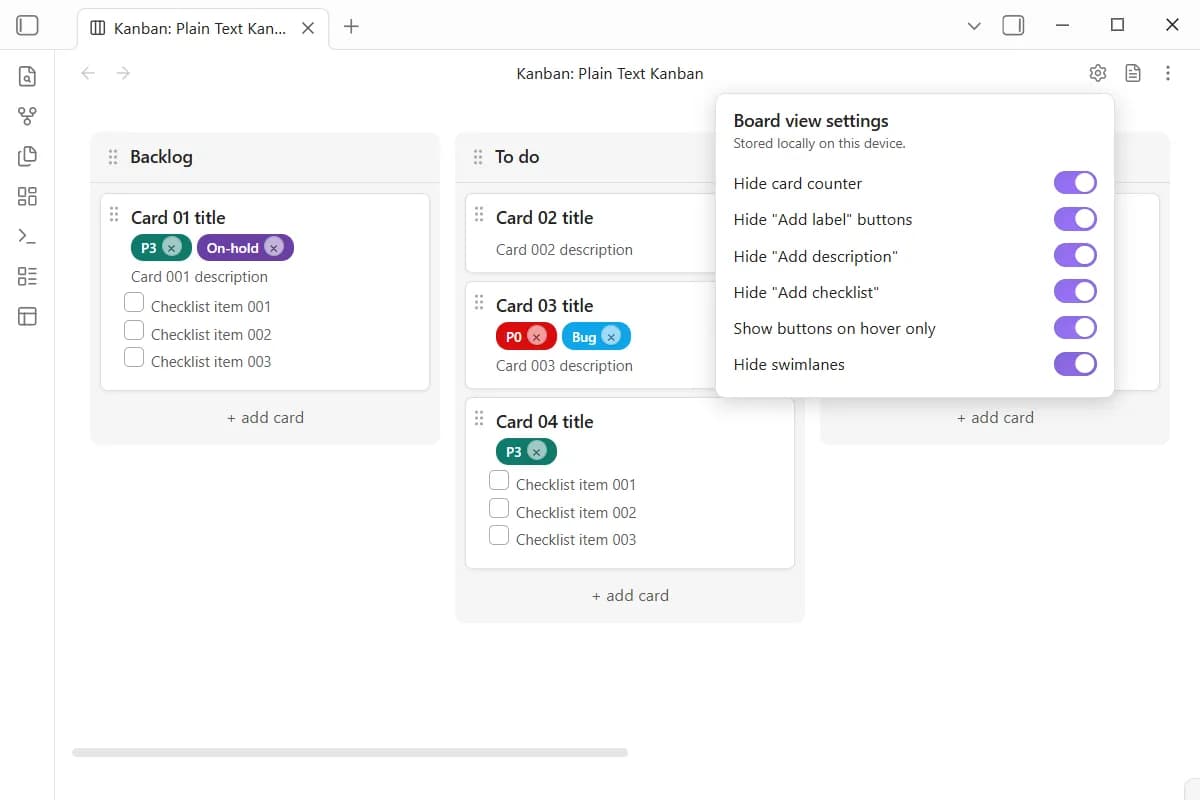Click the checklist/properties icon in ribbon
This screenshot has width=1200, height=800.
pyautogui.click(x=27, y=277)
